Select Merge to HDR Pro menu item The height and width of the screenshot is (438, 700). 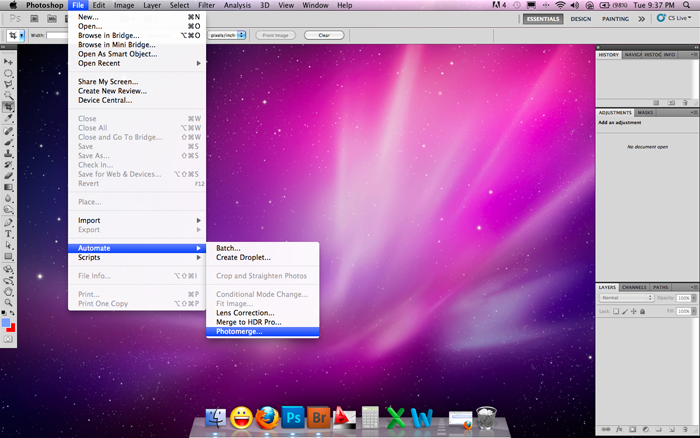pyautogui.click(x=249, y=322)
